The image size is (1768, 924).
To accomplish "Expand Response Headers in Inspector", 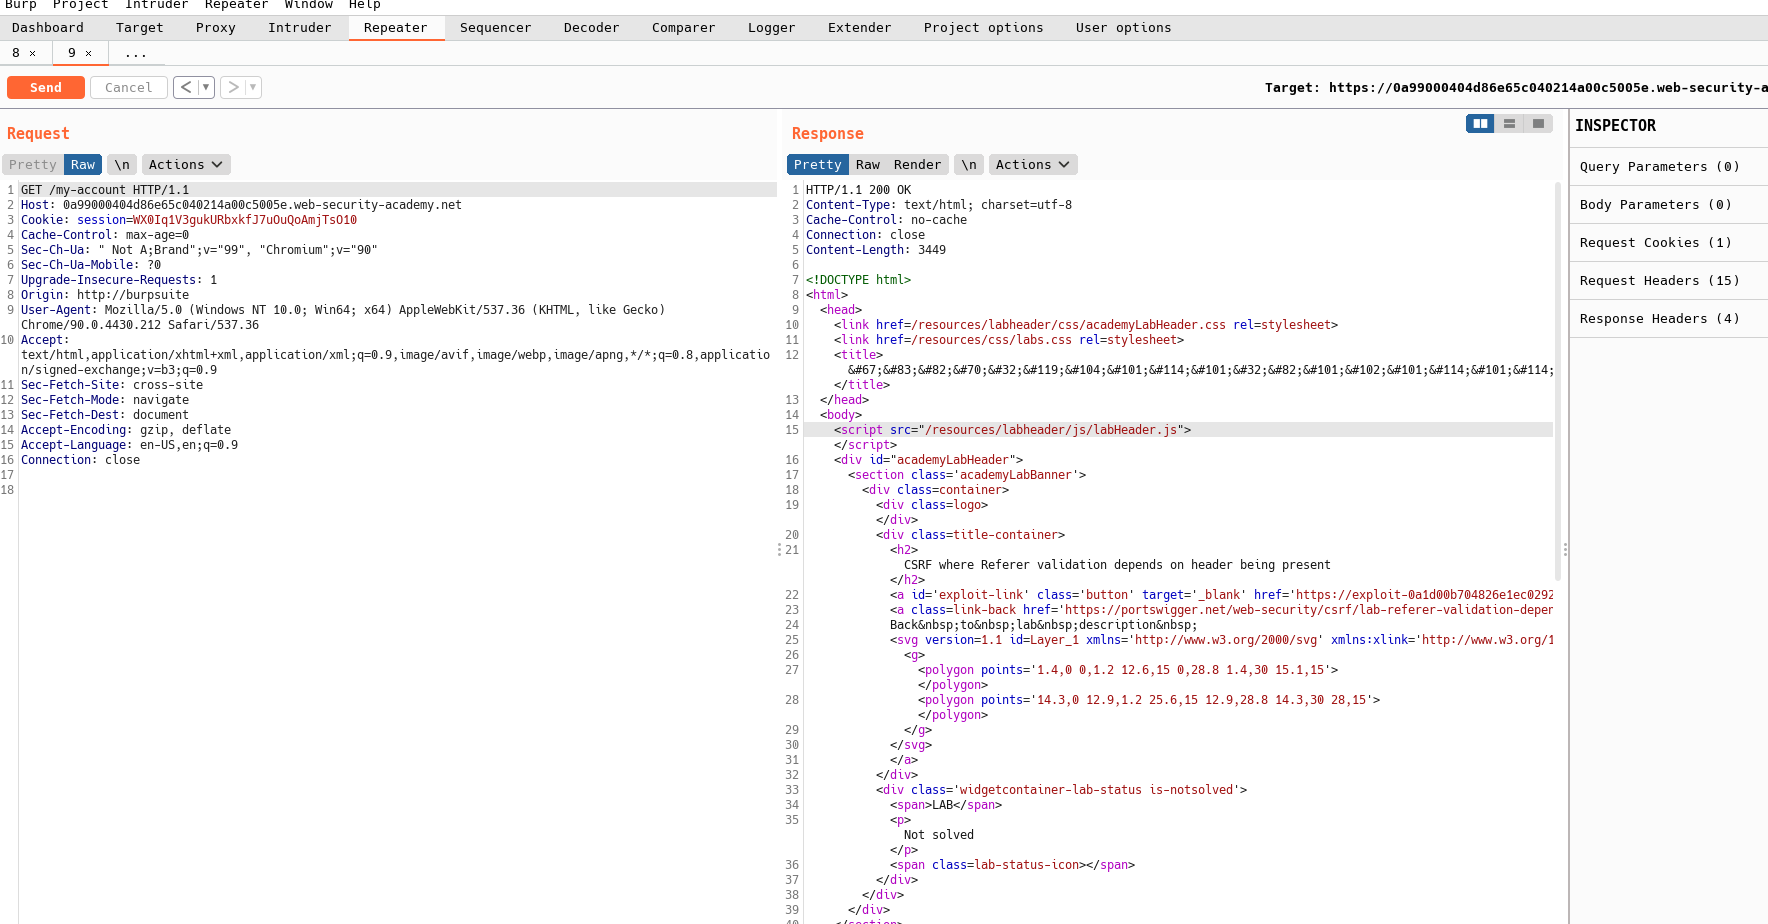I will coord(1668,319).
